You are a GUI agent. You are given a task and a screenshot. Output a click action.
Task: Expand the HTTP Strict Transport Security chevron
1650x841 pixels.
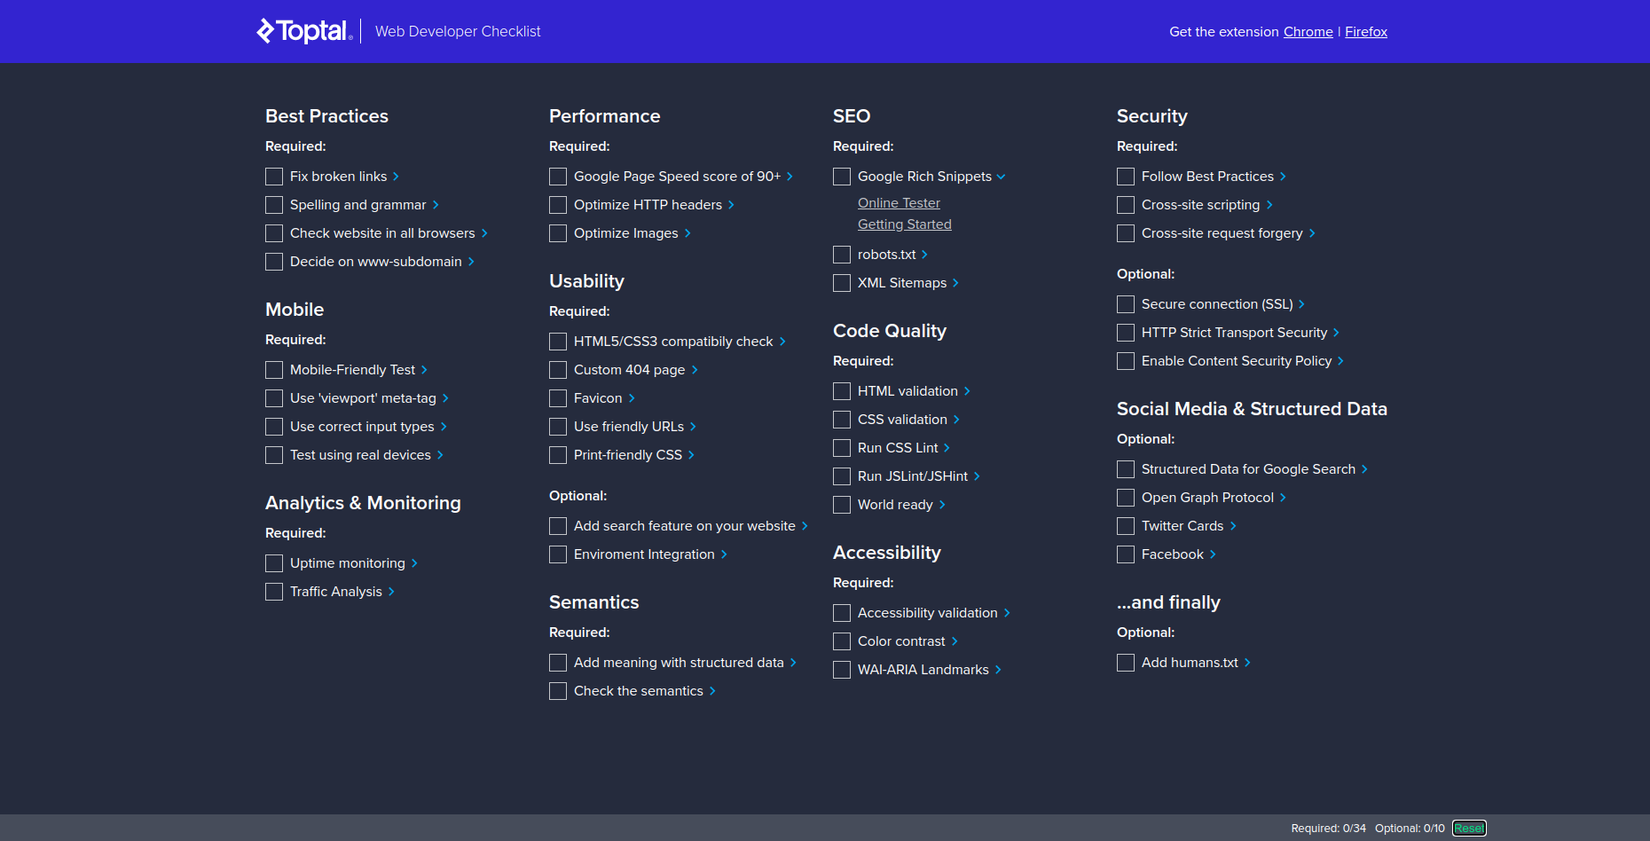click(1337, 333)
